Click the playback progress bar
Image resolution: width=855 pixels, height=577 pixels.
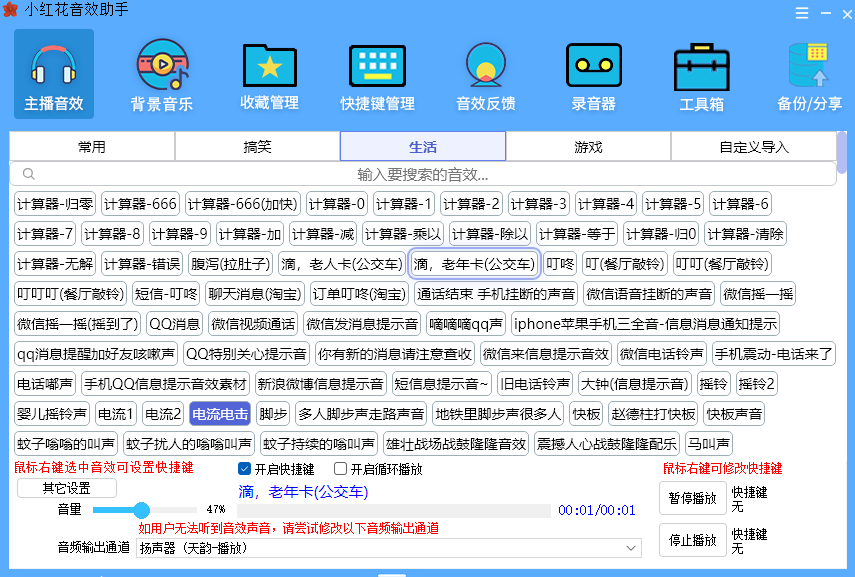point(394,510)
